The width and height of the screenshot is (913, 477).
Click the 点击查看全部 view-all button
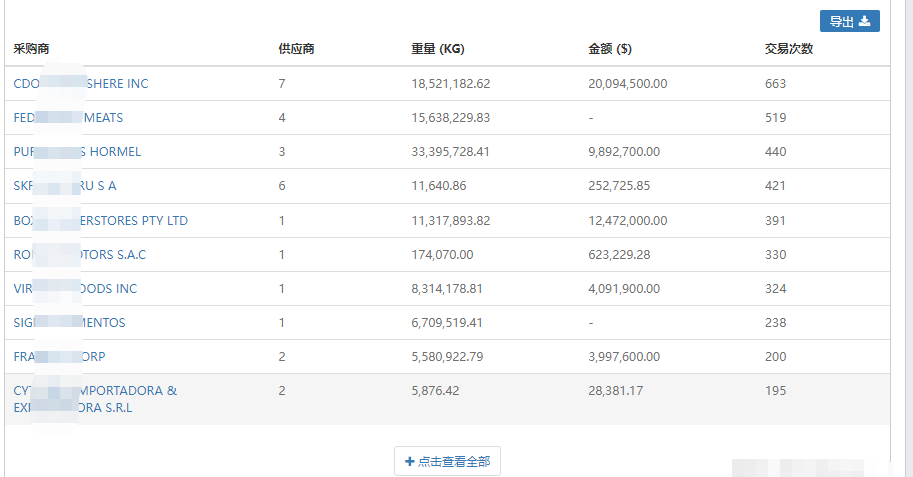click(x=447, y=461)
